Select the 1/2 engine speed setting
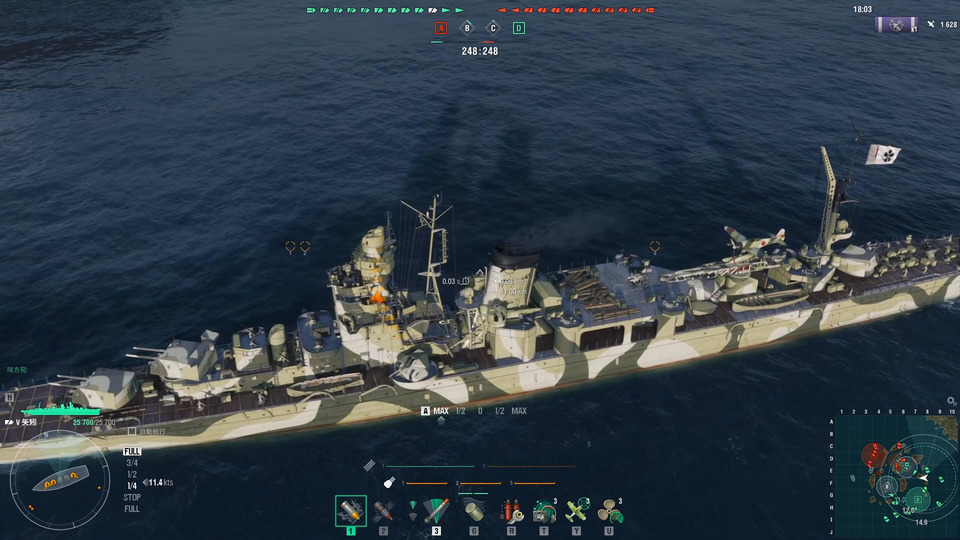This screenshot has width=960, height=540. [132, 474]
